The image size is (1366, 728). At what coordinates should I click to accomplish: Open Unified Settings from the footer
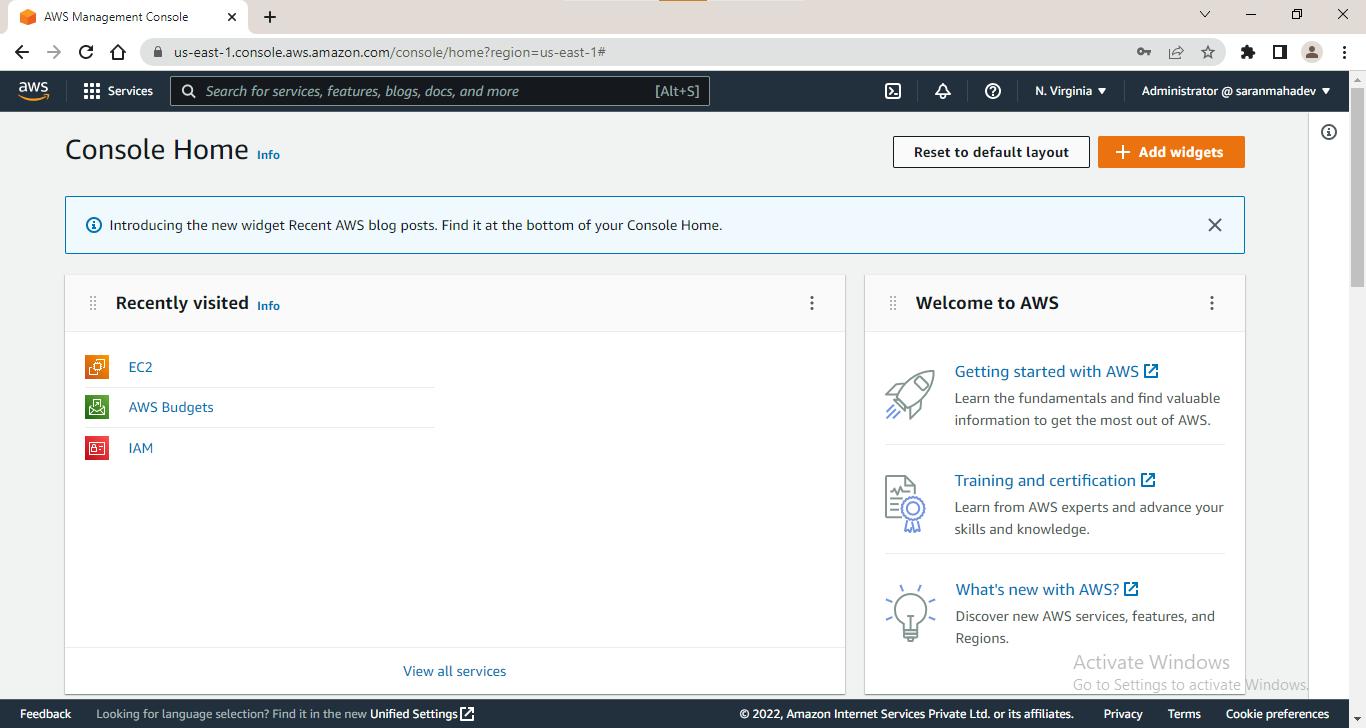coord(422,714)
